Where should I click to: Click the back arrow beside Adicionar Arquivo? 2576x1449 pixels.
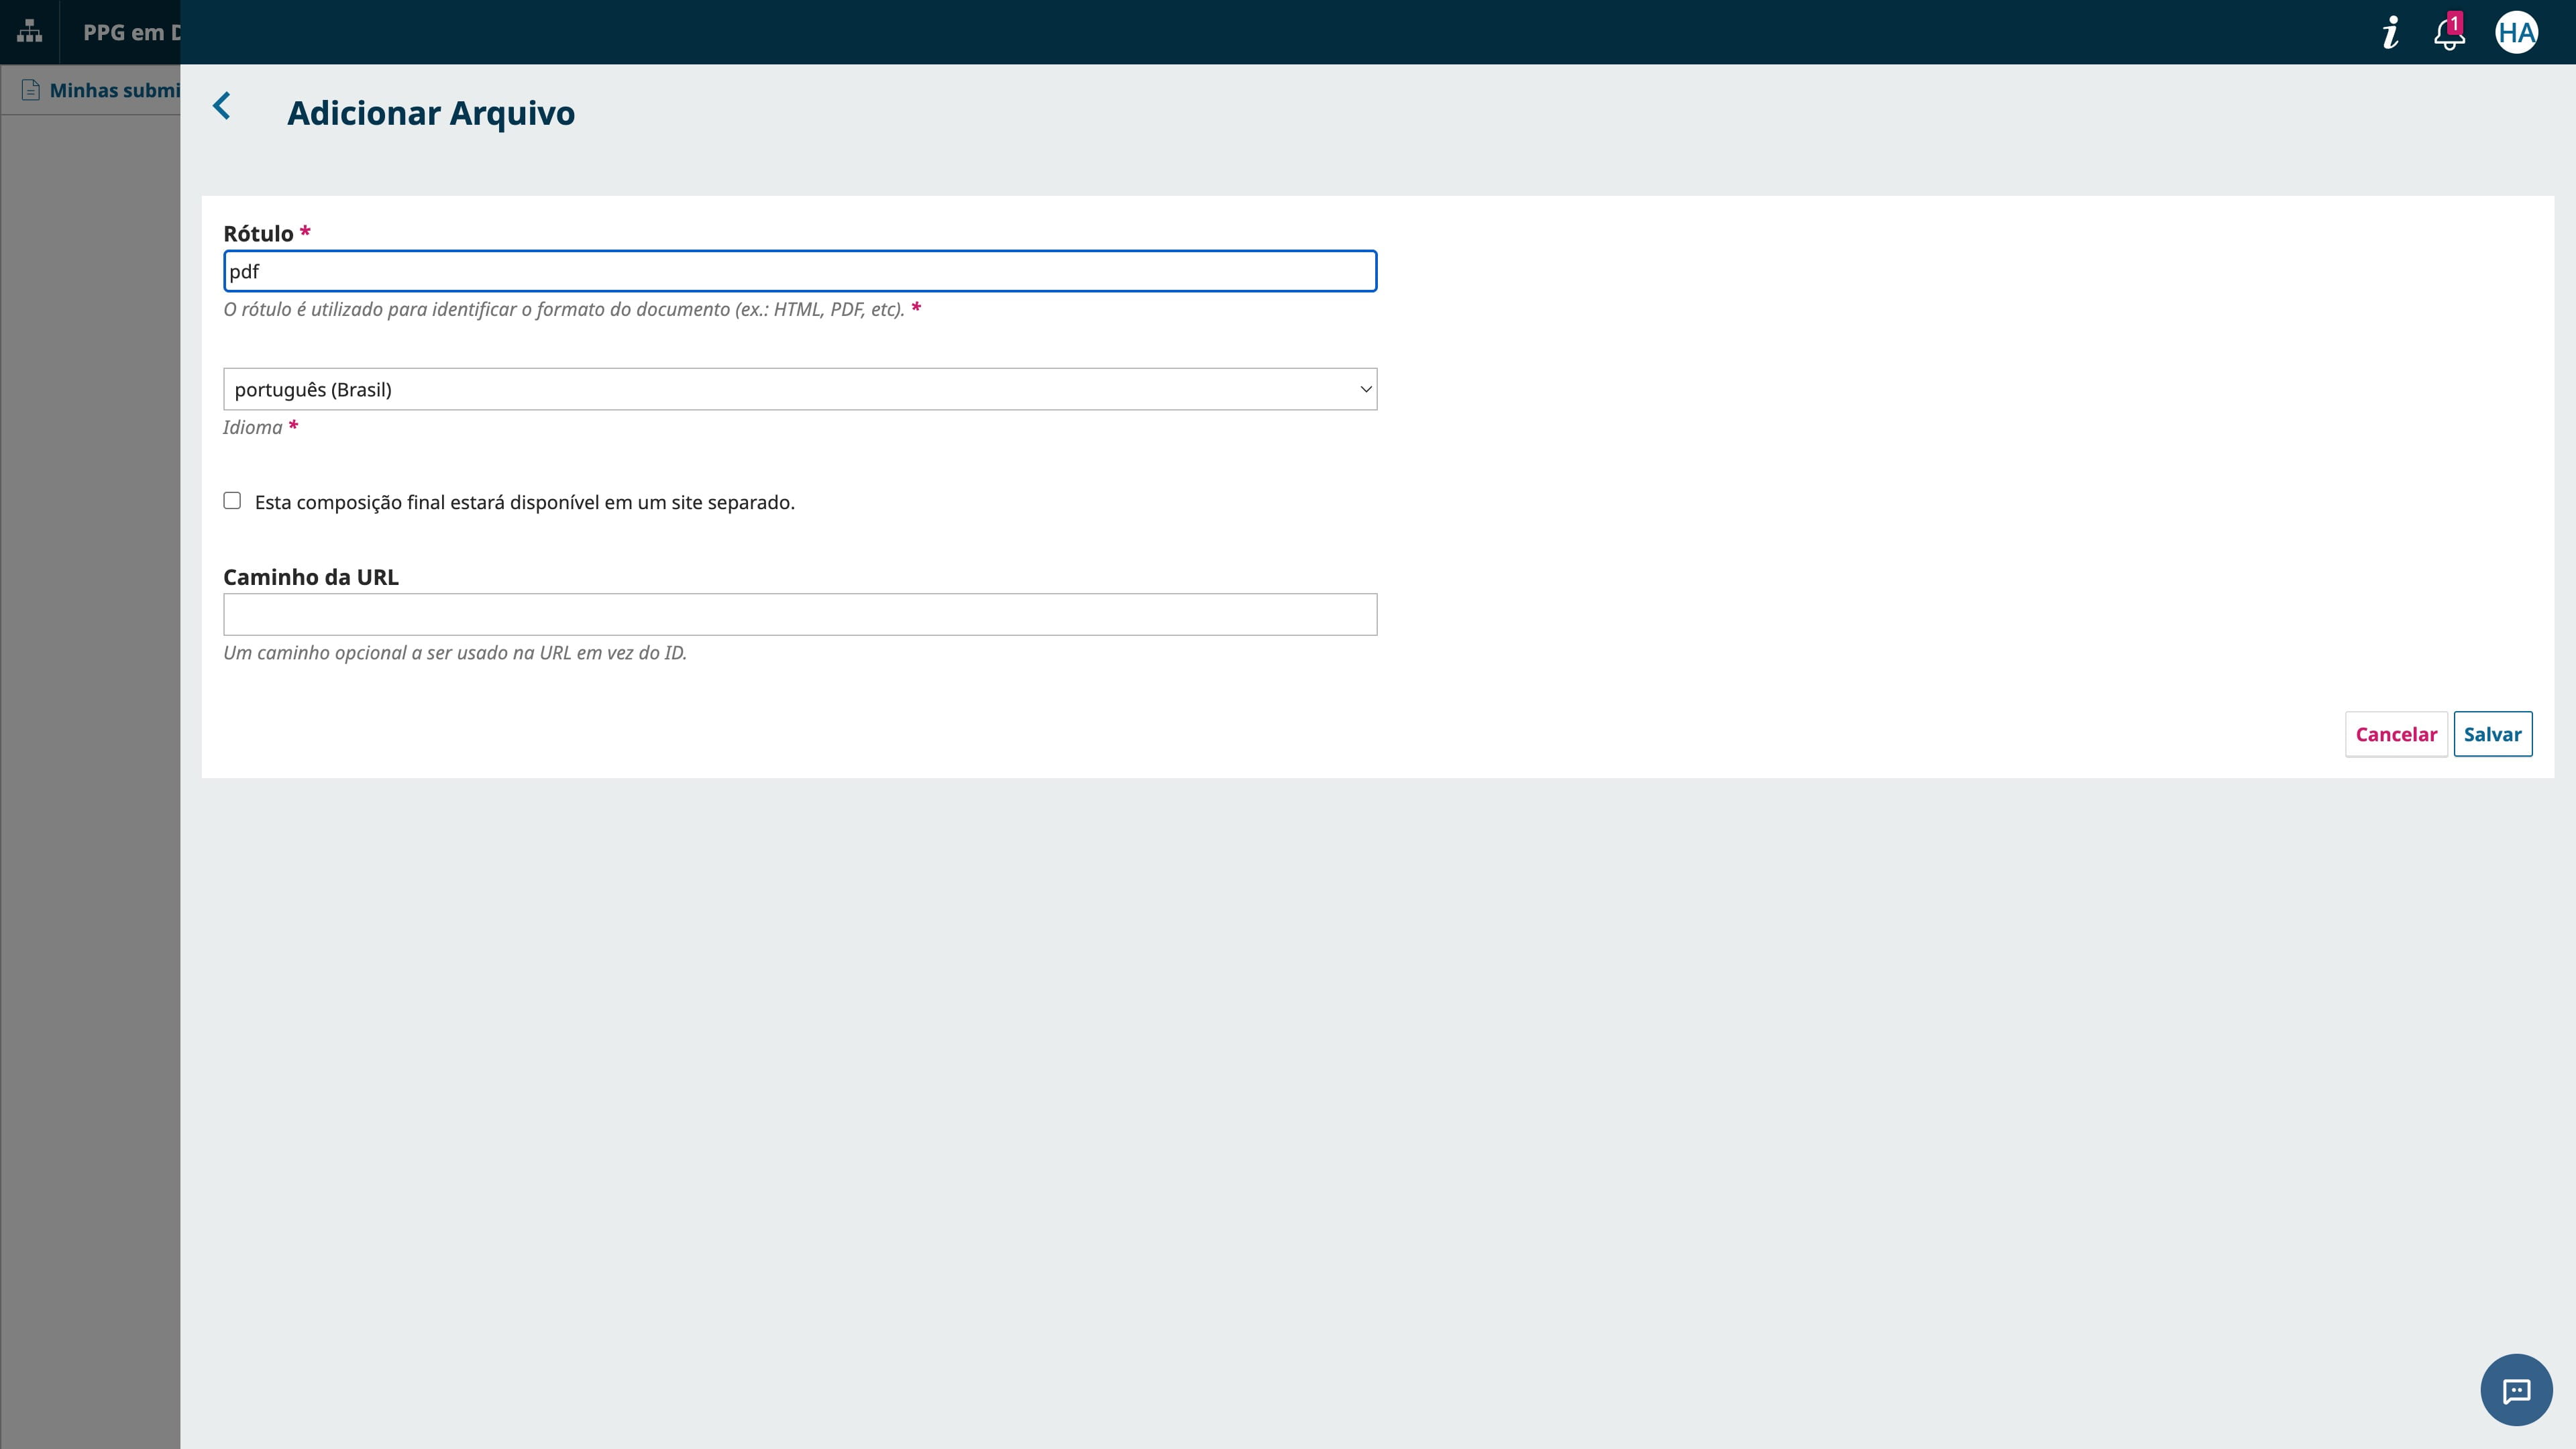(x=222, y=106)
